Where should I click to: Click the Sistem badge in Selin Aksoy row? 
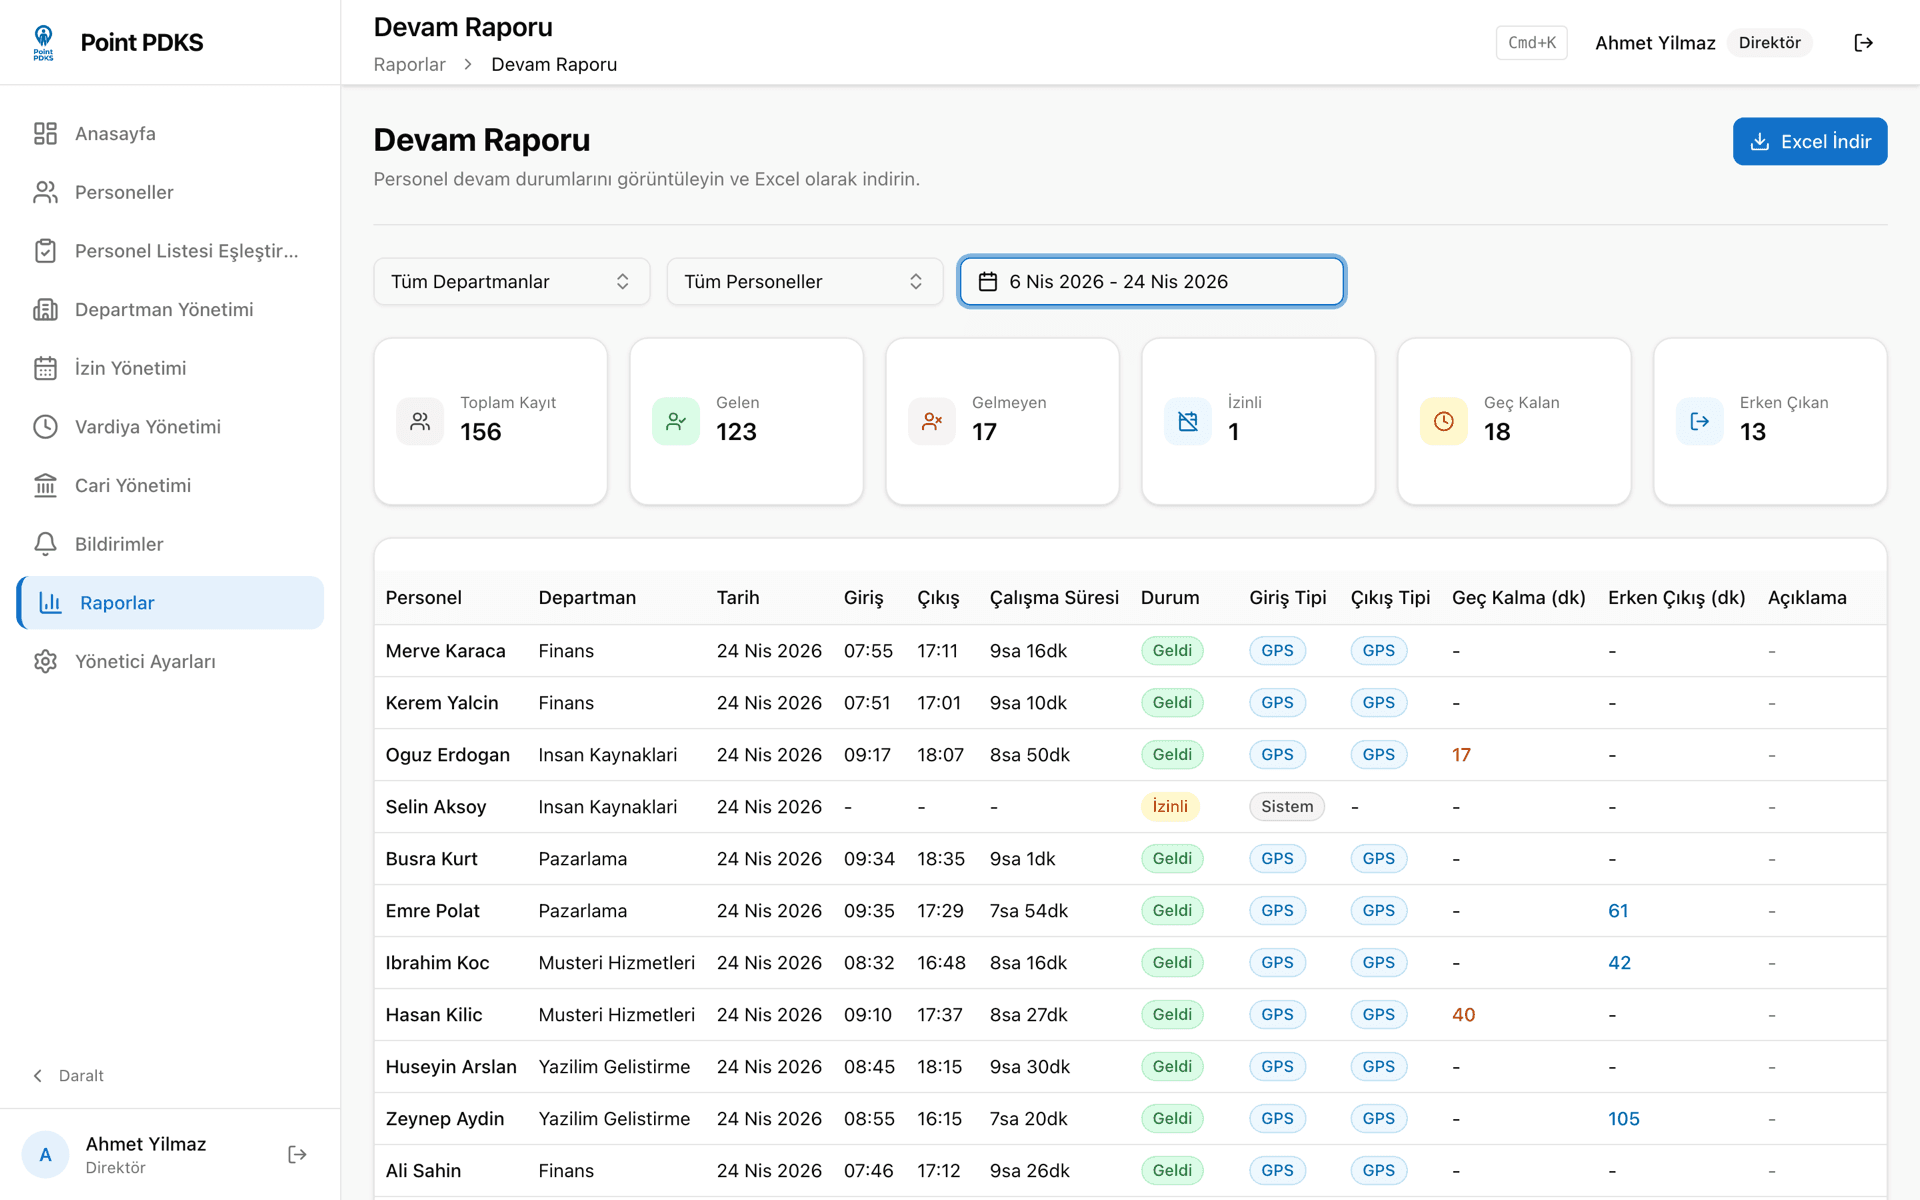pos(1287,807)
